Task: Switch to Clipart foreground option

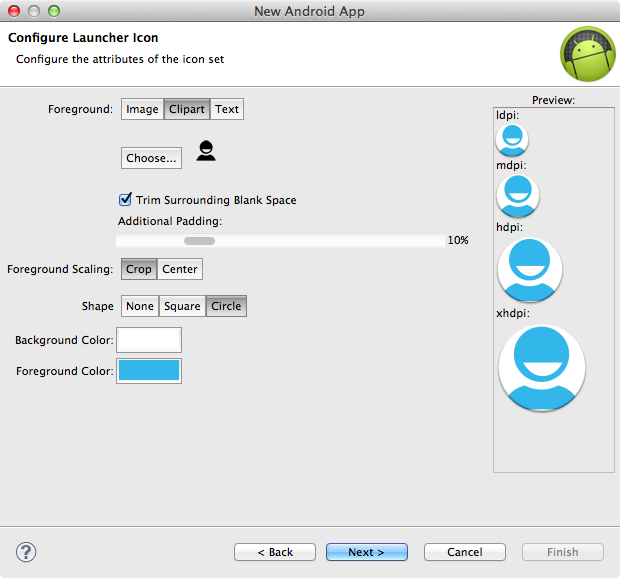Action: click(x=187, y=109)
